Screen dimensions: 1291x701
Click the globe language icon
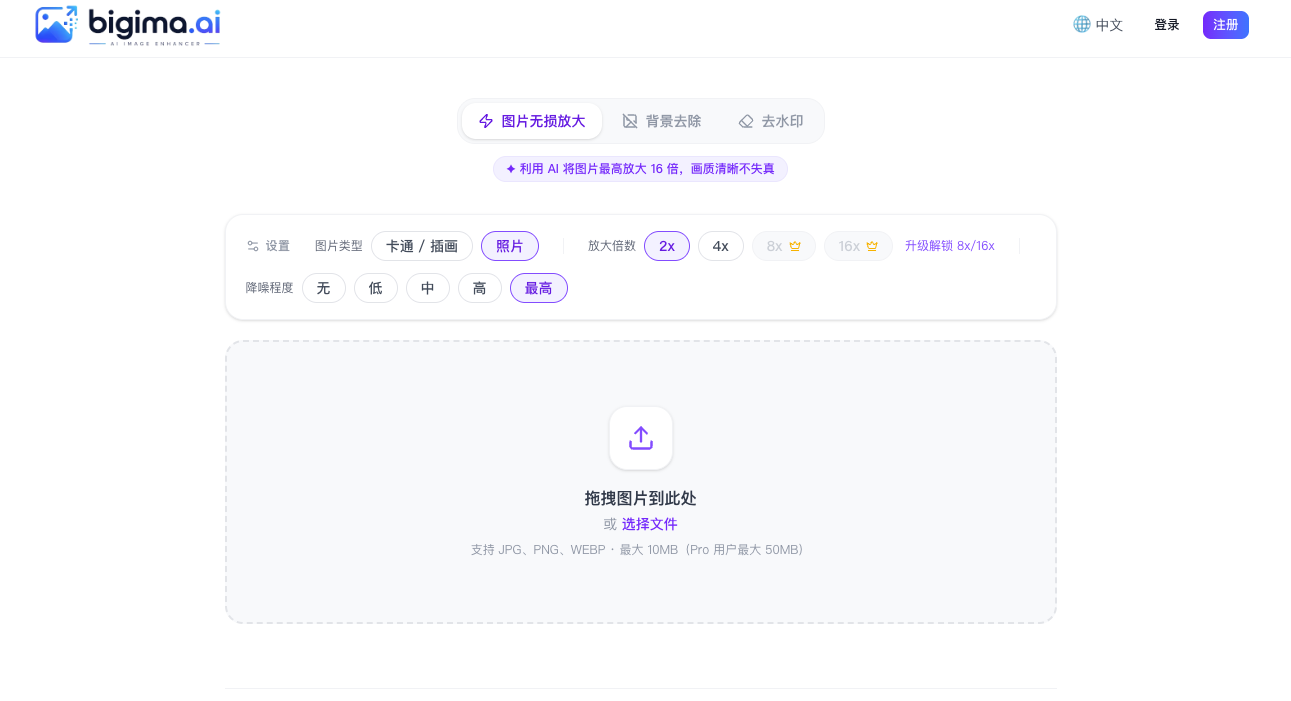point(1081,24)
